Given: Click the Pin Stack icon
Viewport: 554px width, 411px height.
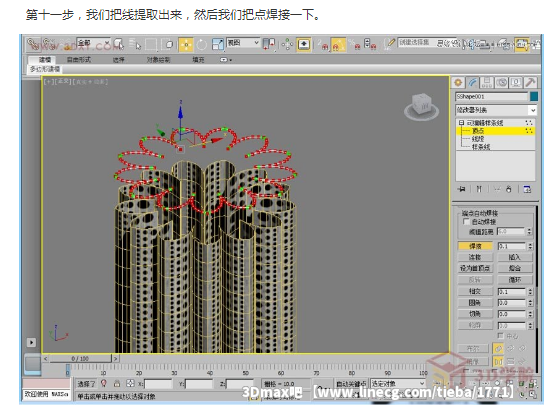Looking at the screenshot, I should [462, 189].
